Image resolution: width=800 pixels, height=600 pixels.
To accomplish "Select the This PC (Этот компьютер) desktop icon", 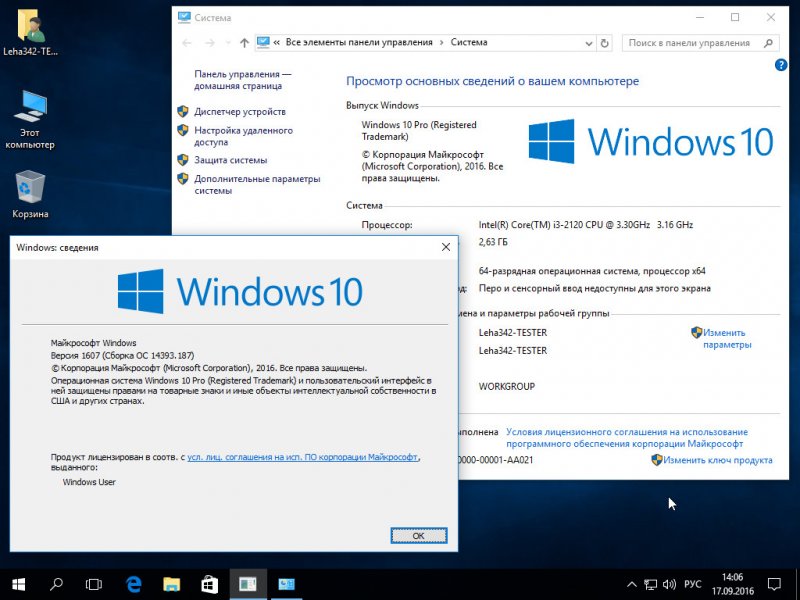I will click(30, 120).
